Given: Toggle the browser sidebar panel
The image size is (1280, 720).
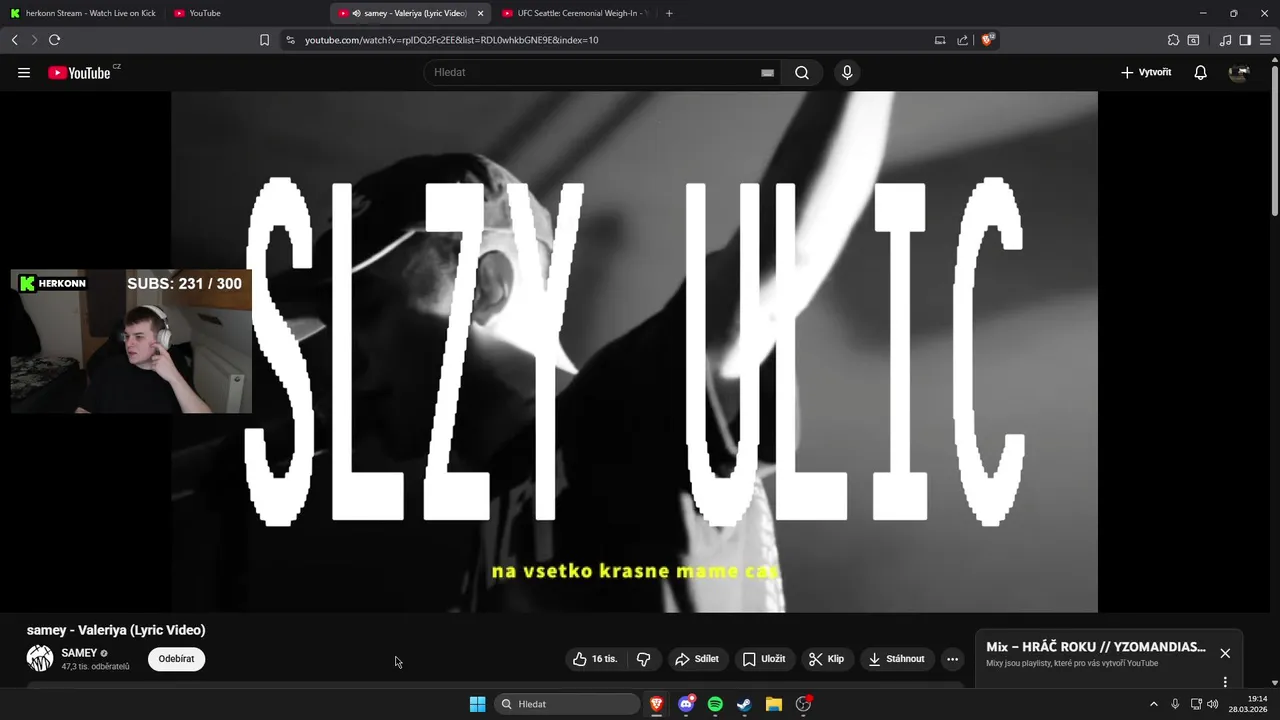Looking at the screenshot, I should 1245,40.
